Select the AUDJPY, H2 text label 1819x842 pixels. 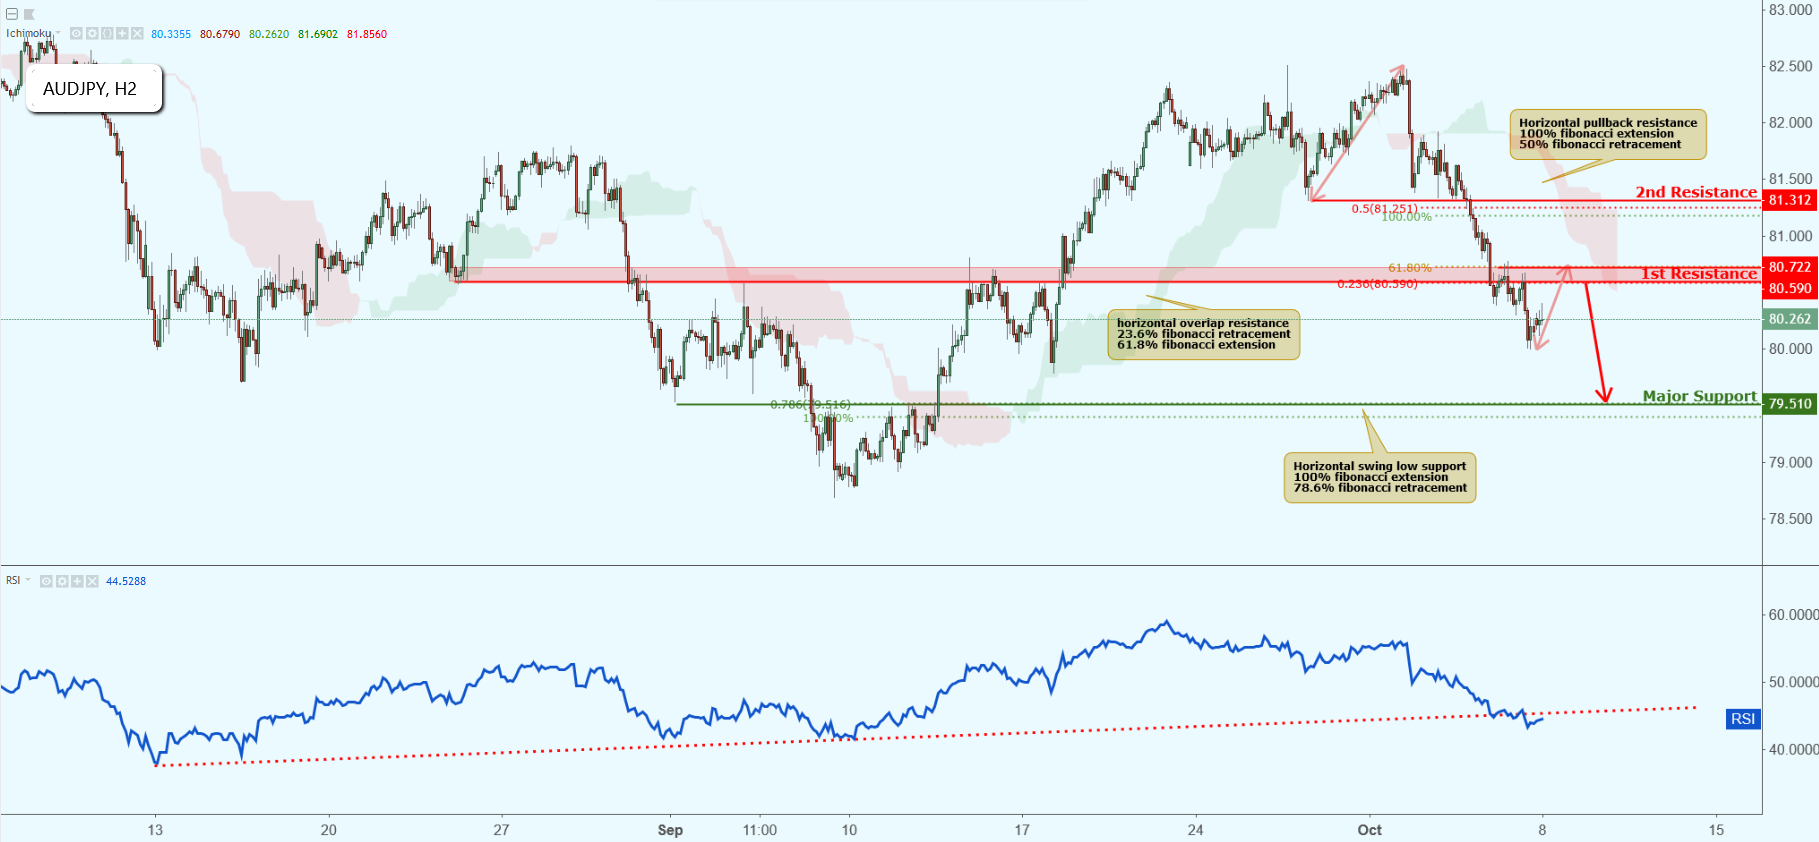(90, 89)
